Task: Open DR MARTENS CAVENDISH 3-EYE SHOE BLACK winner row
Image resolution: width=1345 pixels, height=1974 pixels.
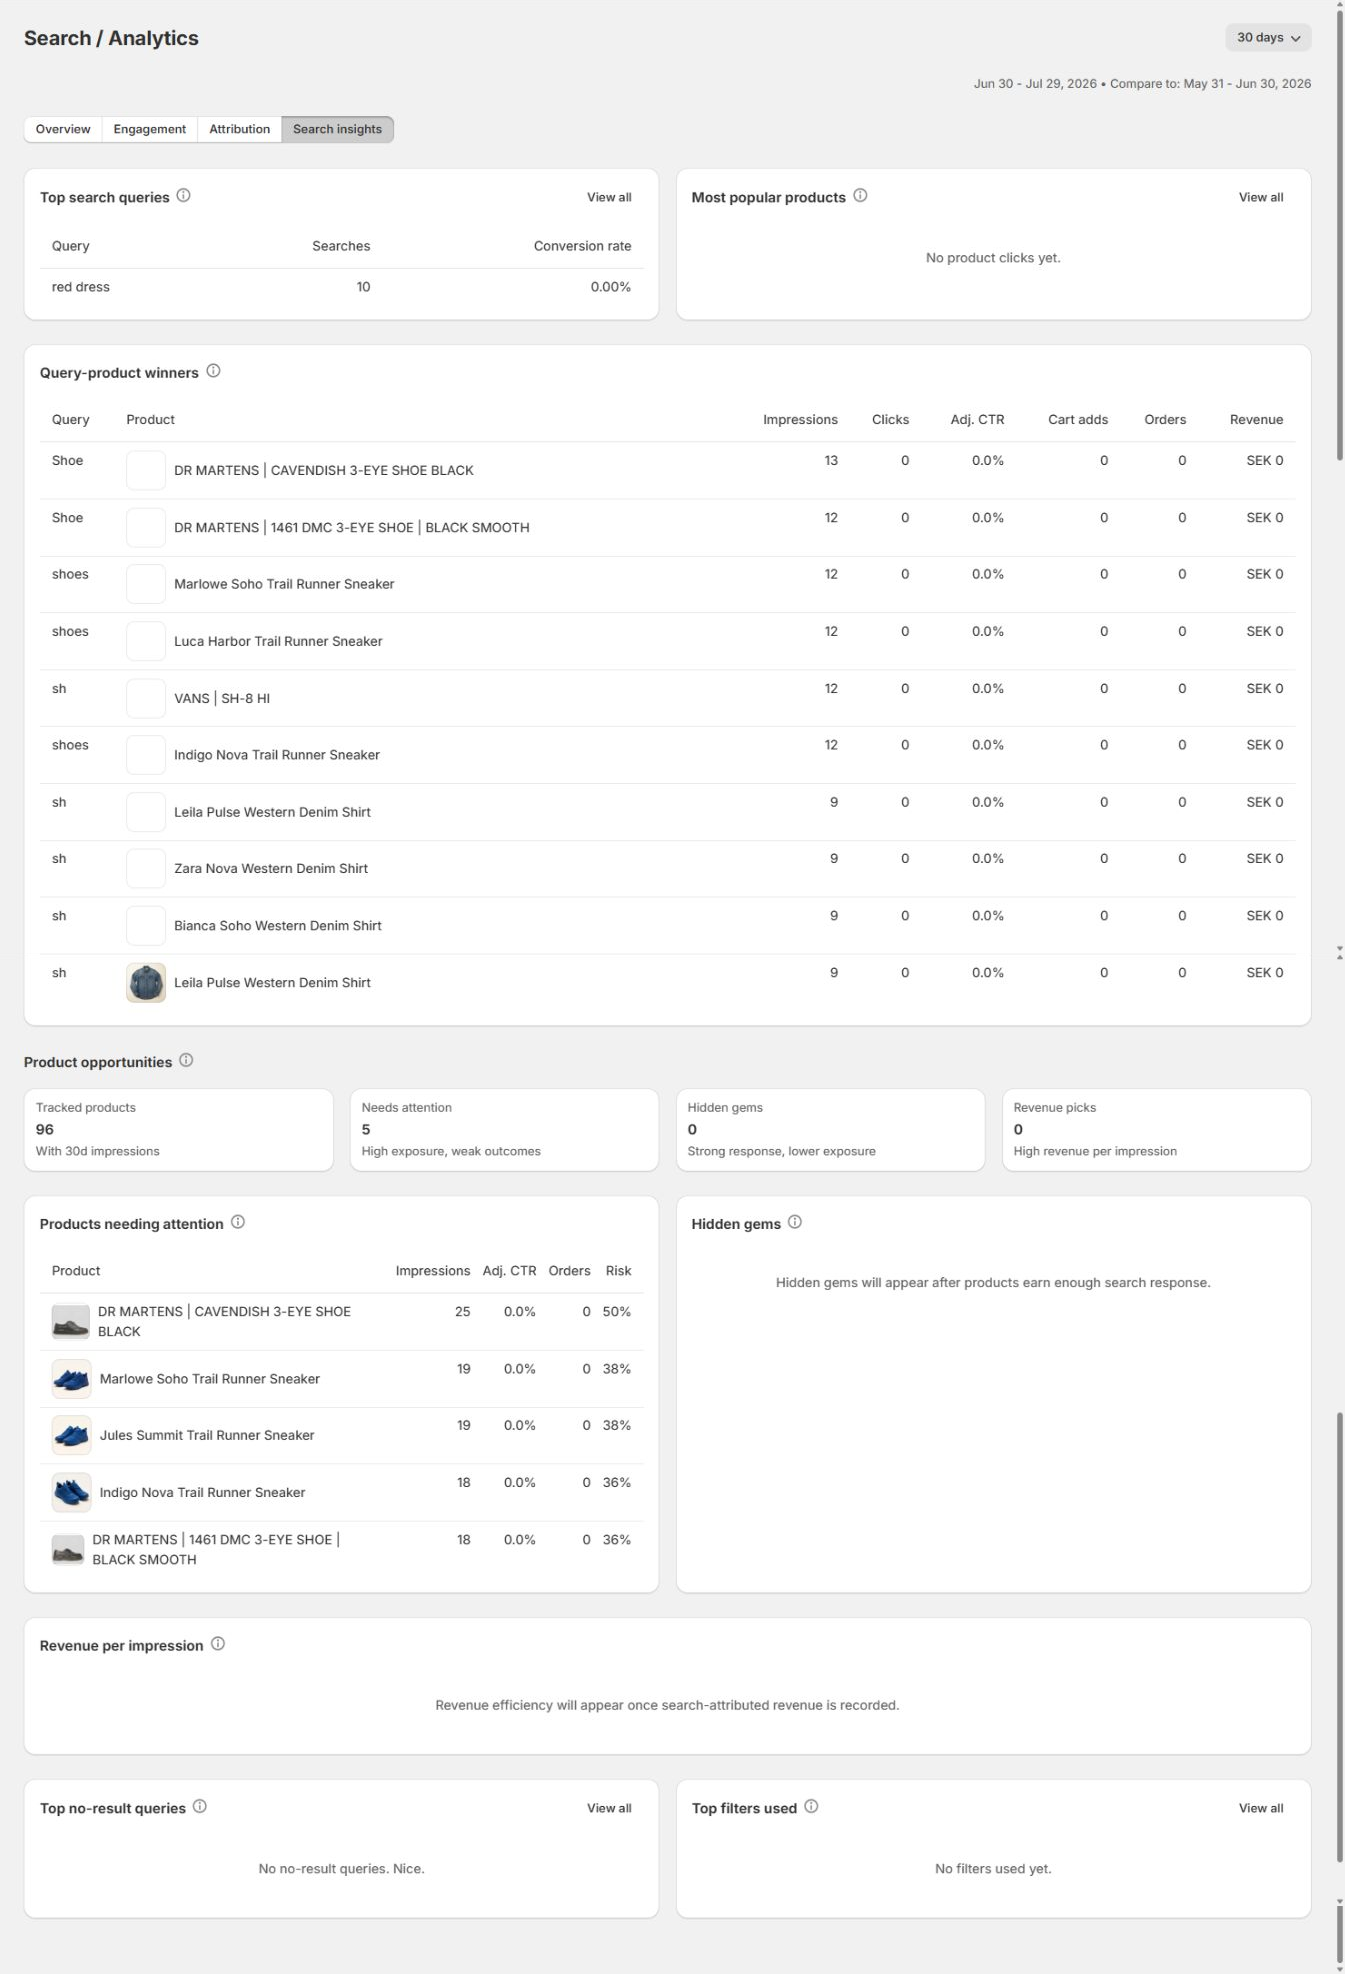Action: [x=667, y=470]
